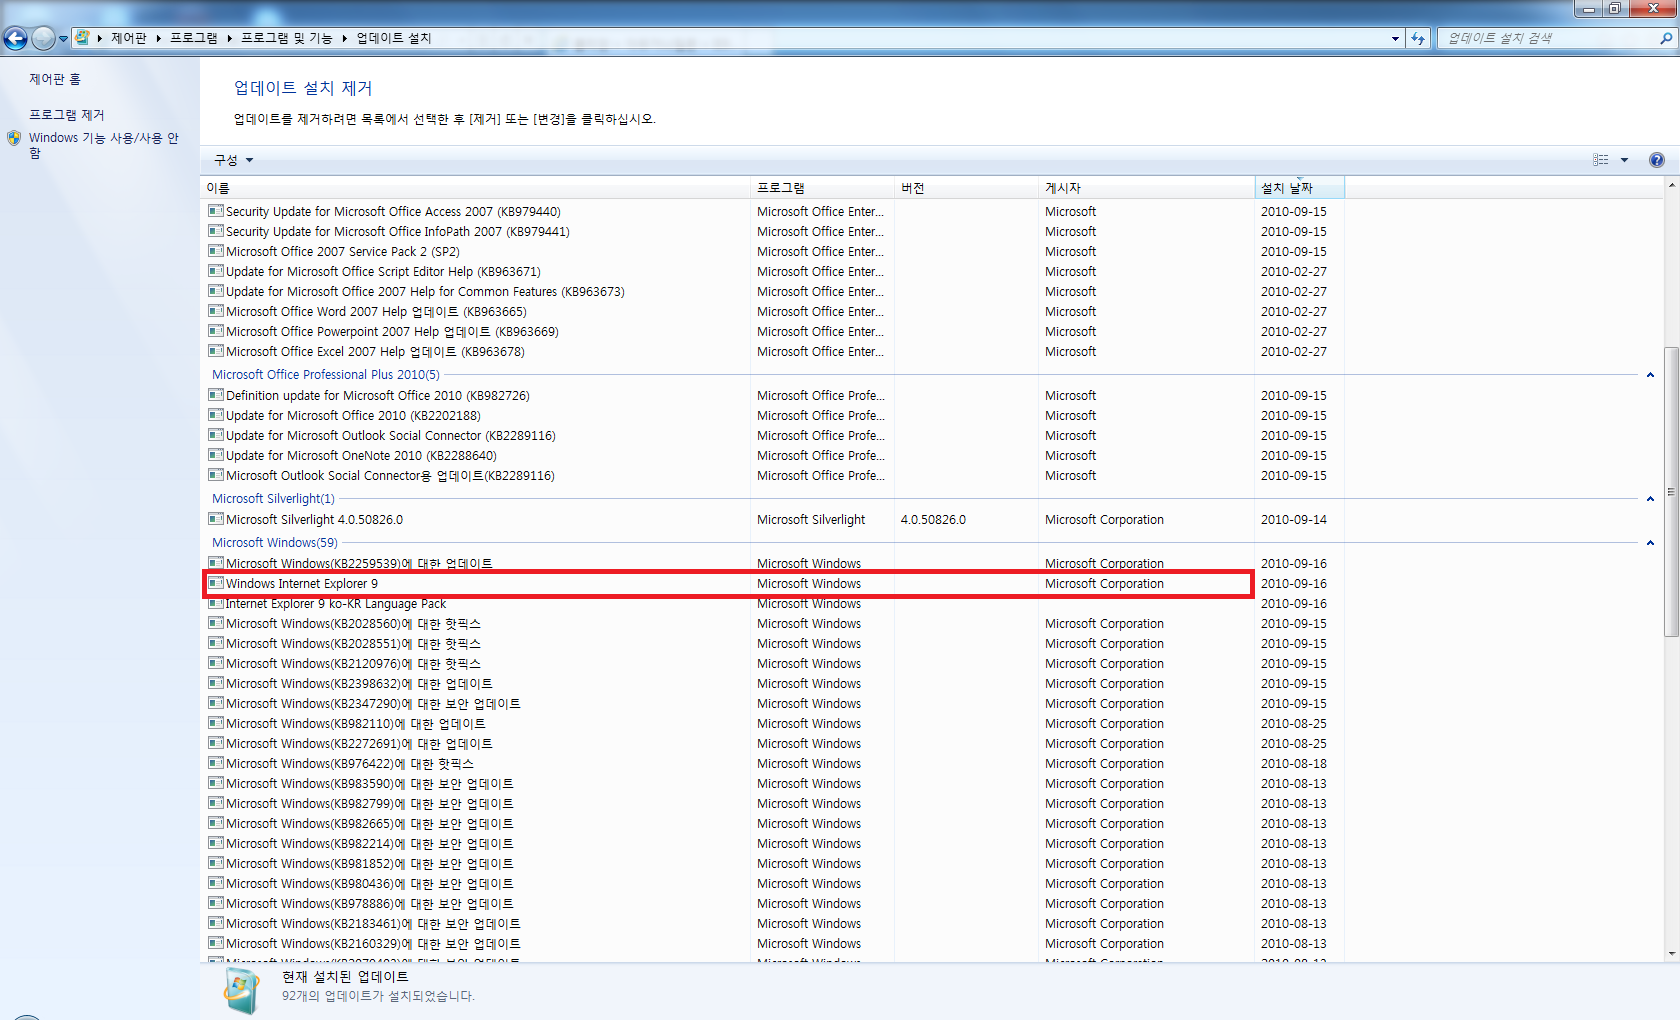Select Update for Outlook Social Connector KB2289116
Image resolution: width=1680 pixels, height=1020 pixels.
coord(390,436)
